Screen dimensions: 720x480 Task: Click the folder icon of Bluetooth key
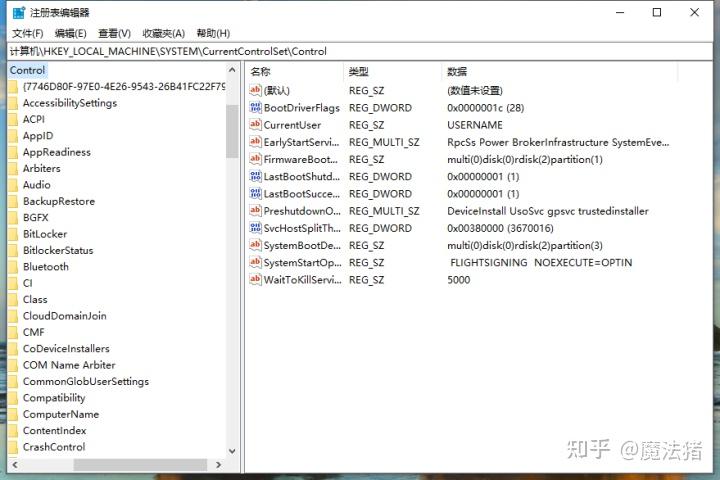click(x=13, y=267)
